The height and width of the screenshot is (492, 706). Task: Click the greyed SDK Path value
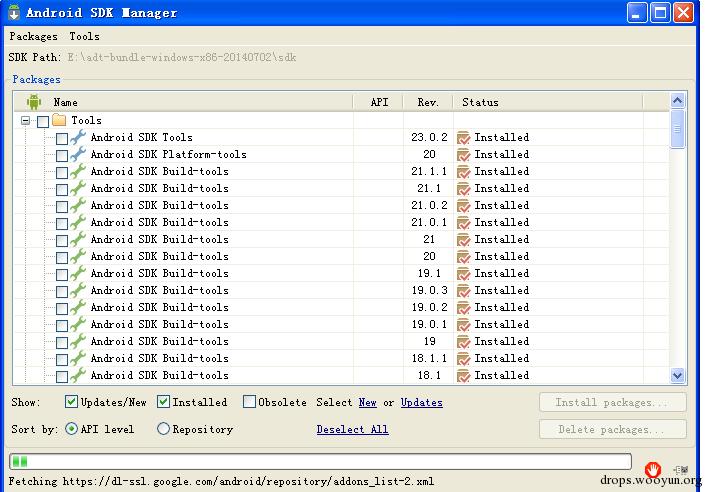click(x=182, y=57)
